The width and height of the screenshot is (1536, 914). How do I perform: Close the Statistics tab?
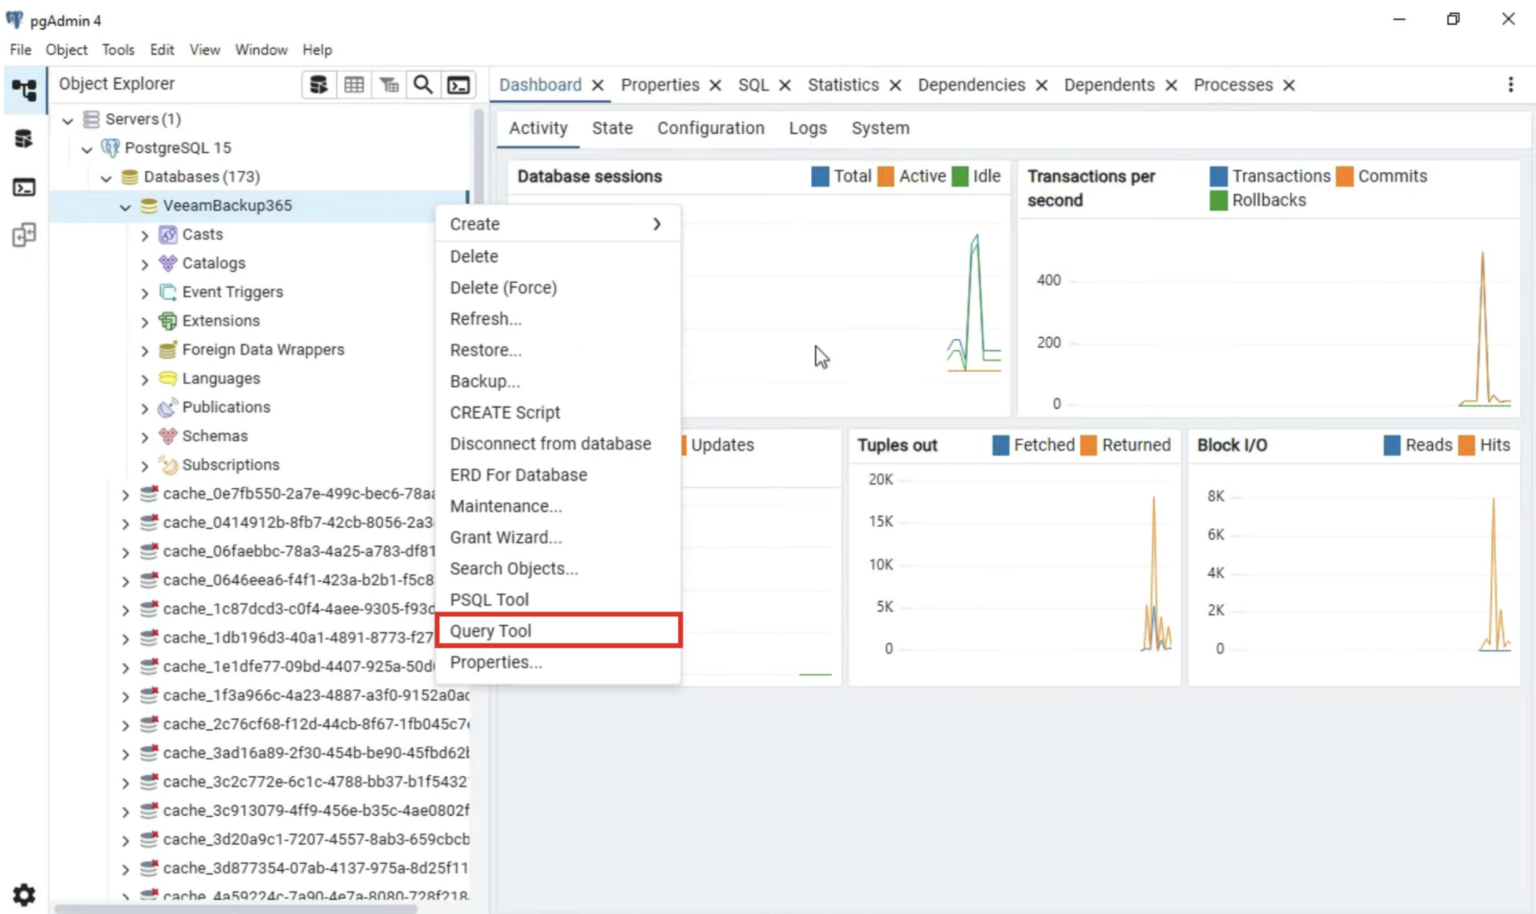tap(895, 86)
